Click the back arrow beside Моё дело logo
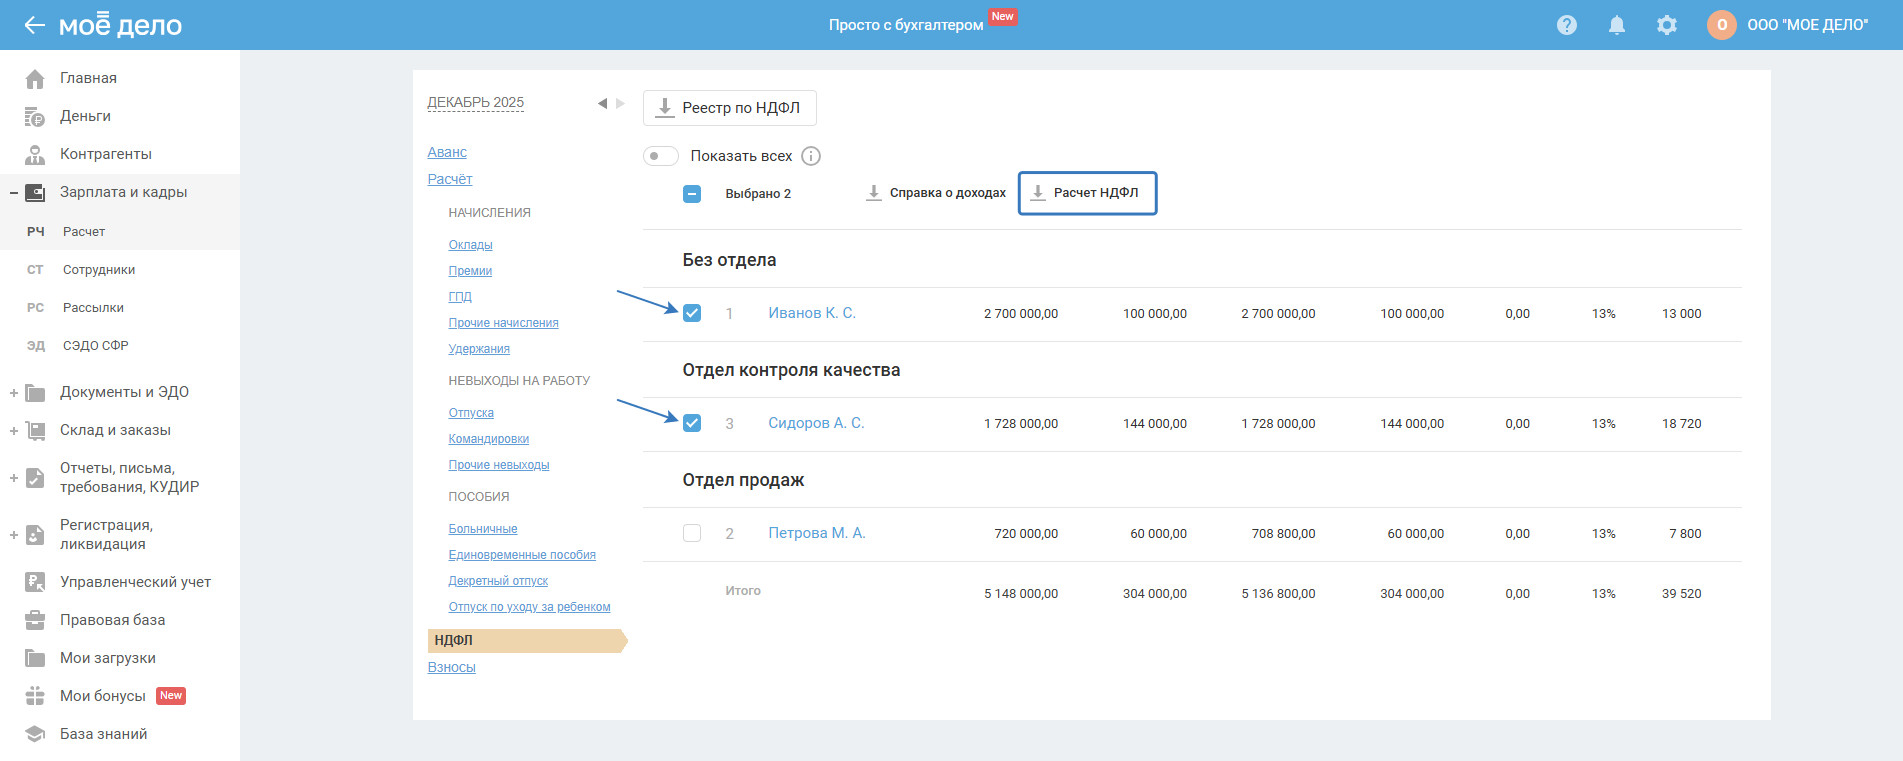 pos(35,25)
